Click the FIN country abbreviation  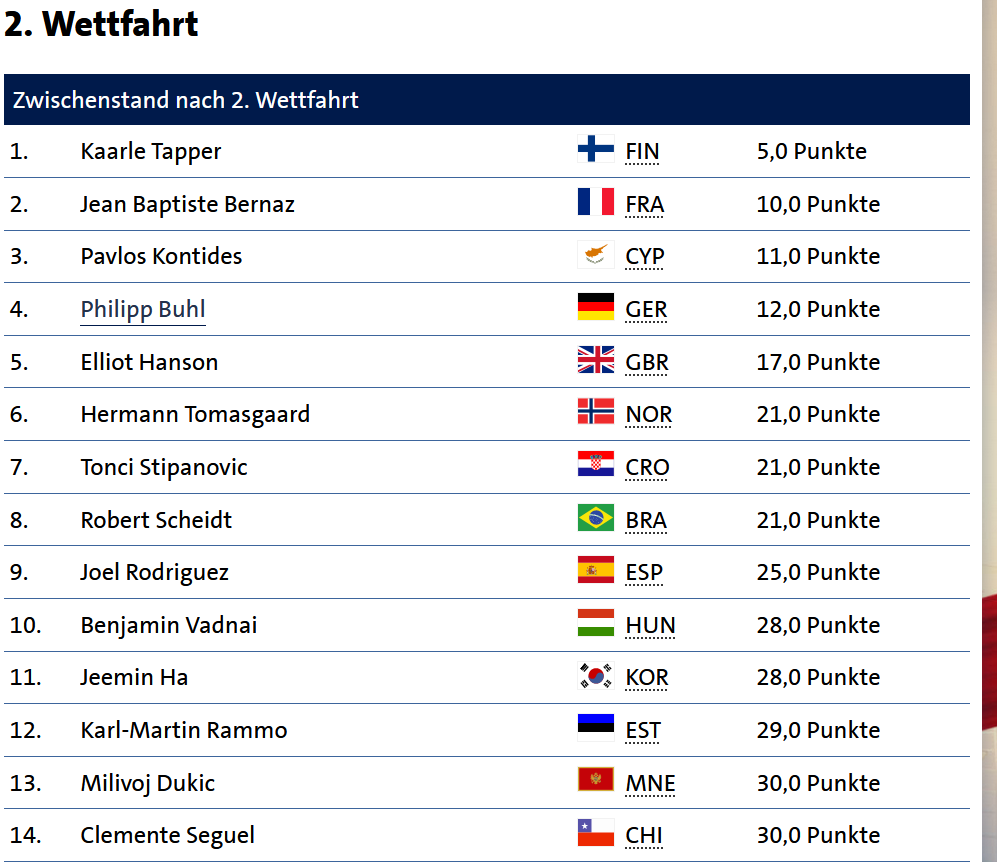[x=642, y=152]
